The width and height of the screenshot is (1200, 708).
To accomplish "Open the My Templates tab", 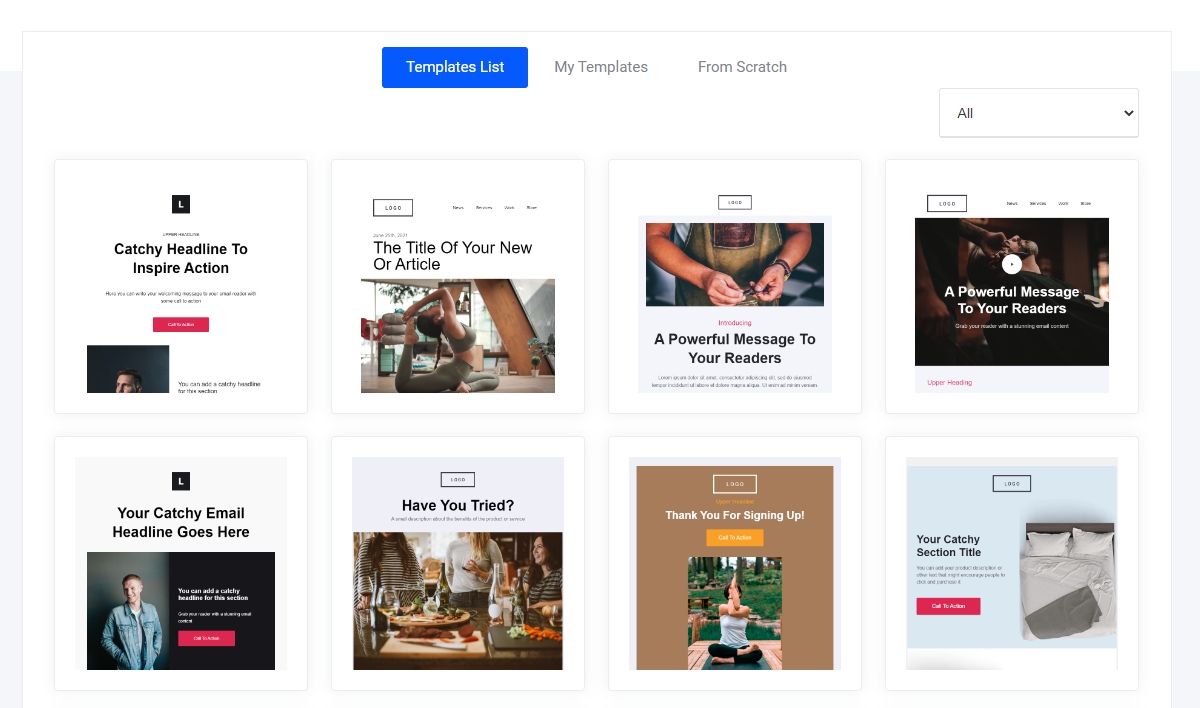I will 601,67.
